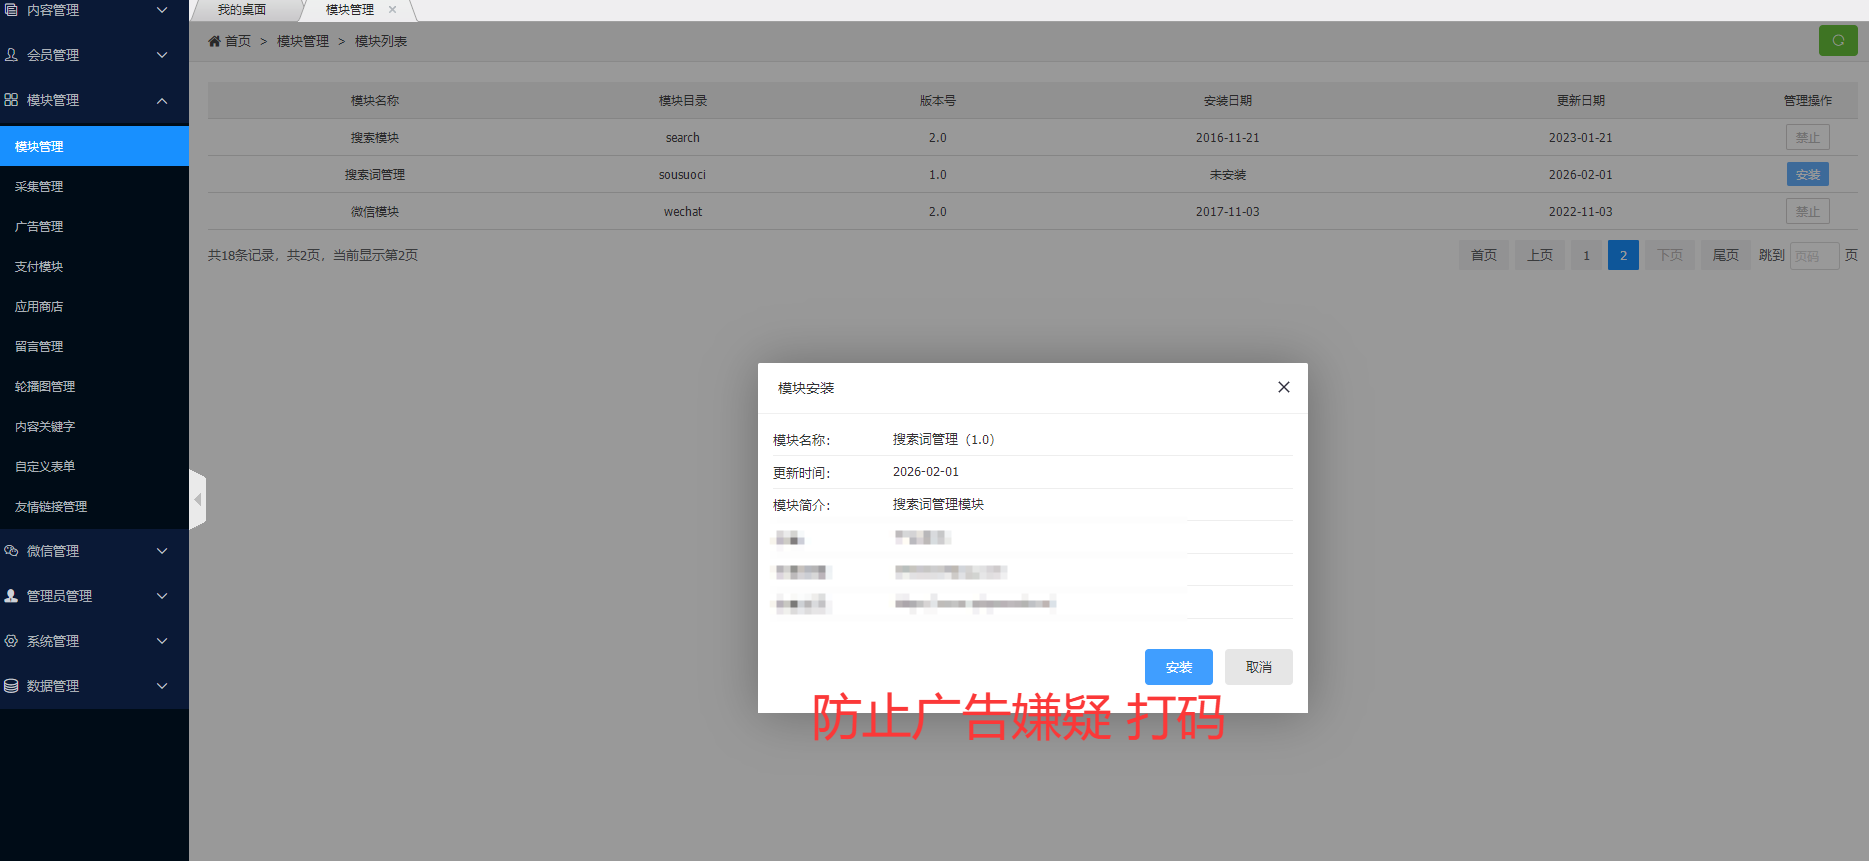Click the page number jump input field
This screenshot has height=861, width=1869.
(1814, 256)
